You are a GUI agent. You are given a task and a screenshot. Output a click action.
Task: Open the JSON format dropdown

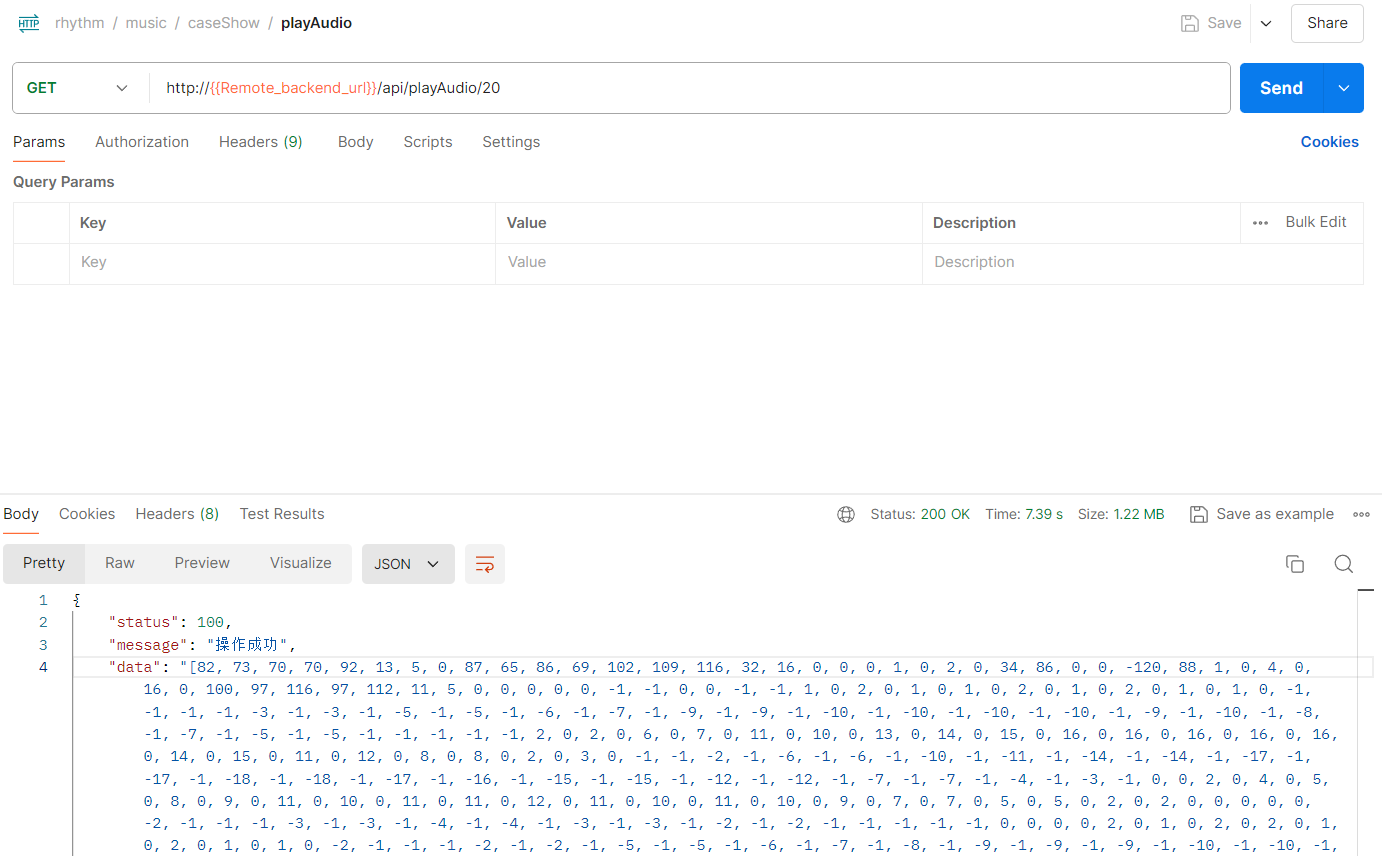point(407,564)
